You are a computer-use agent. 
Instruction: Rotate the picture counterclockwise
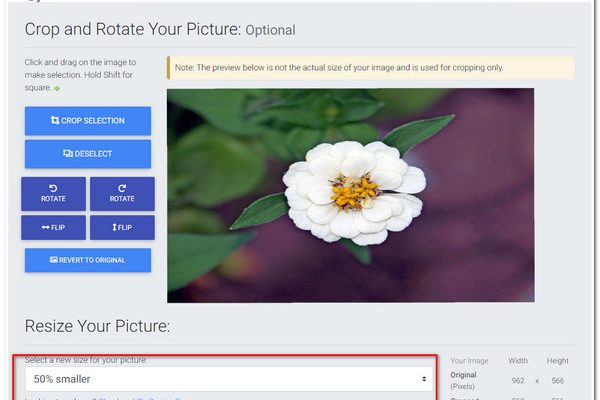54,194
